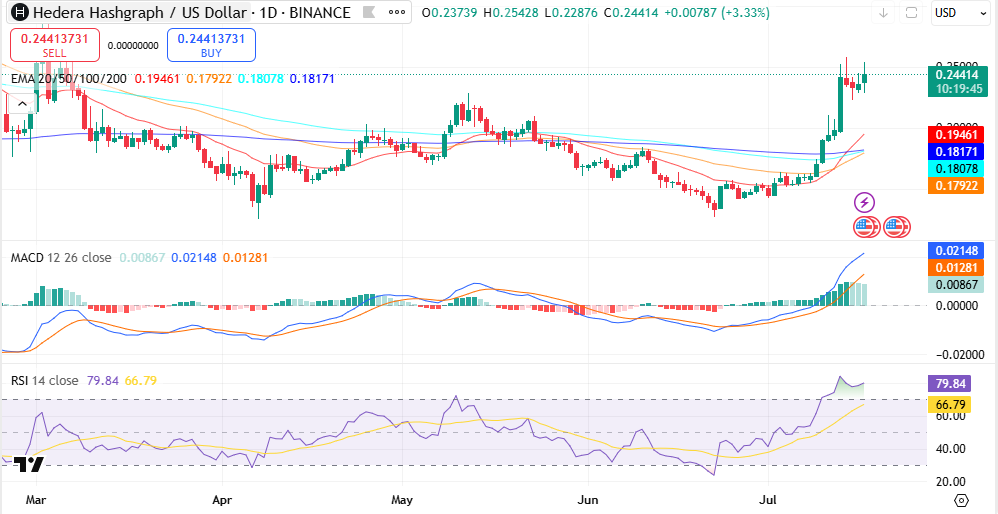Click the blue 0.18171 price axis label
998x514 pixels.
click(957, 153)
